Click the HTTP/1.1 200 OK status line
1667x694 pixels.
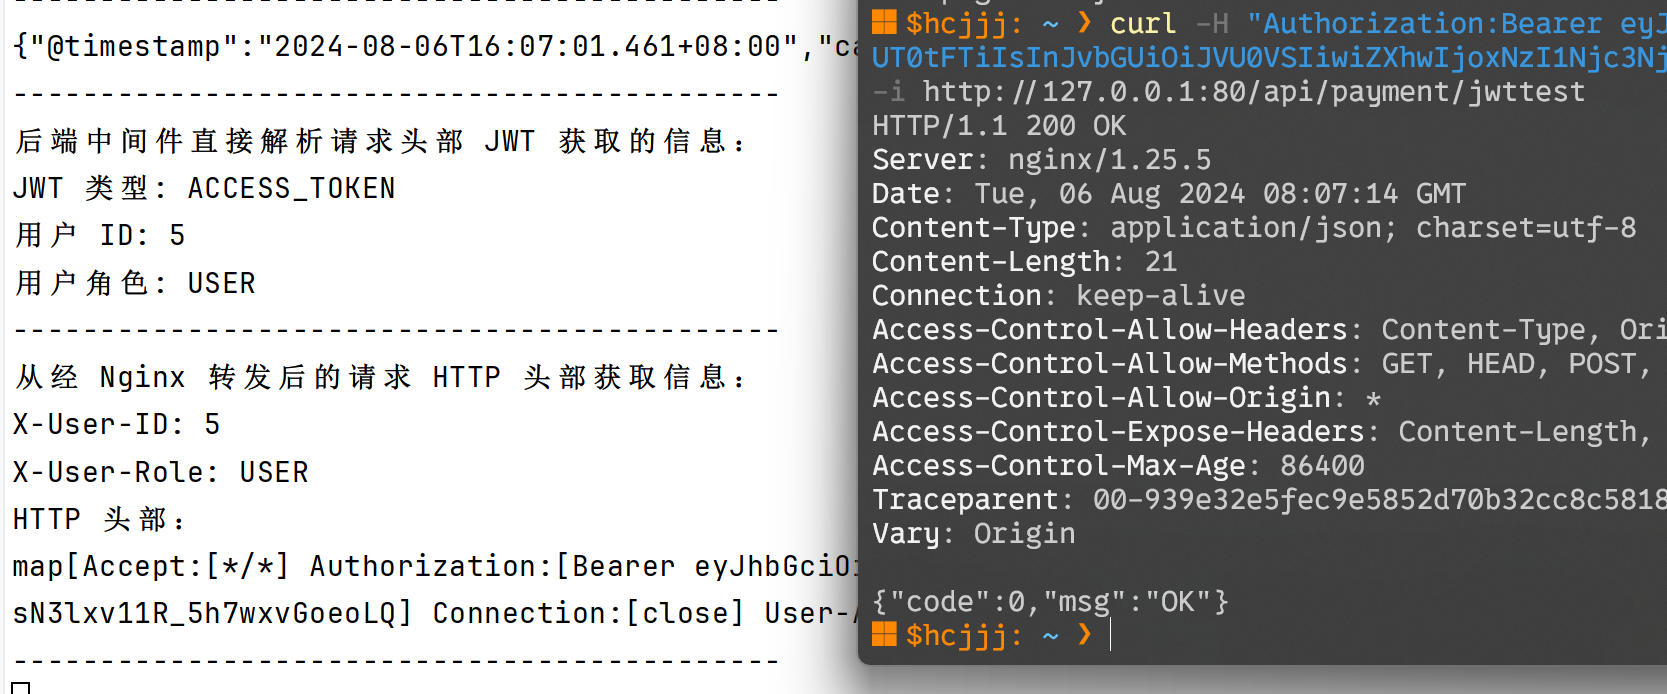(x=999, y=126)
